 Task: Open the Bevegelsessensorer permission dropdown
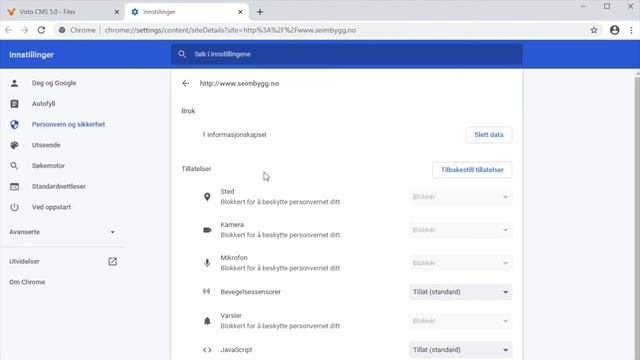click(460, 292)
